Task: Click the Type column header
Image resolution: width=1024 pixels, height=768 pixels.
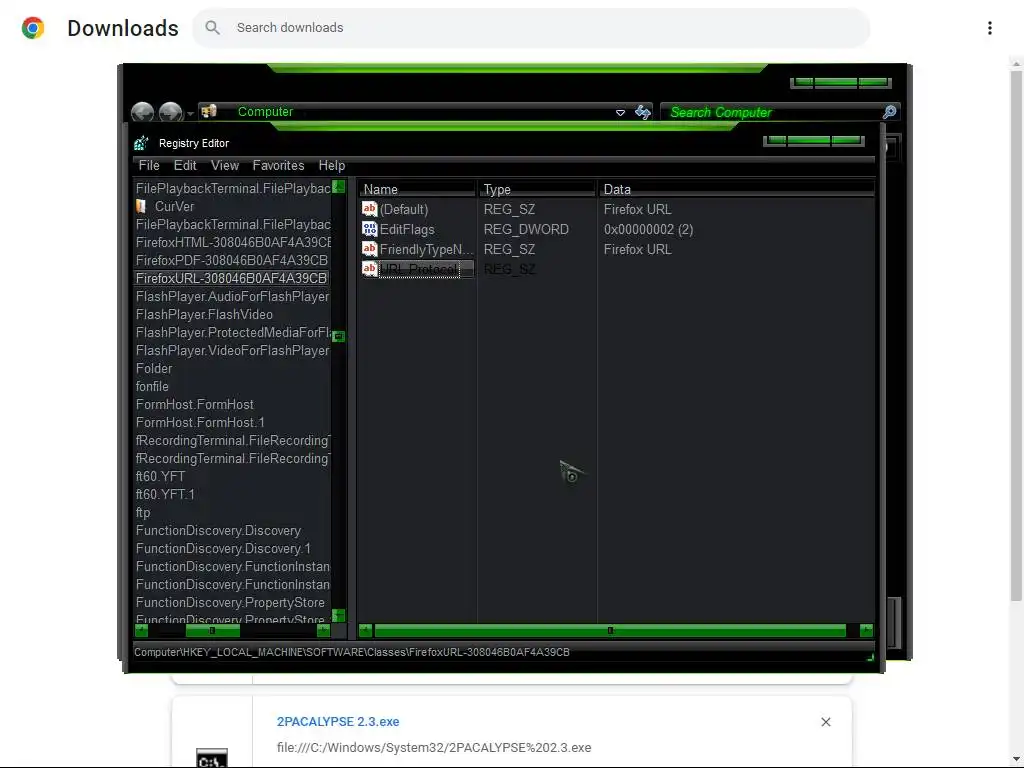Action: (536, 189)
